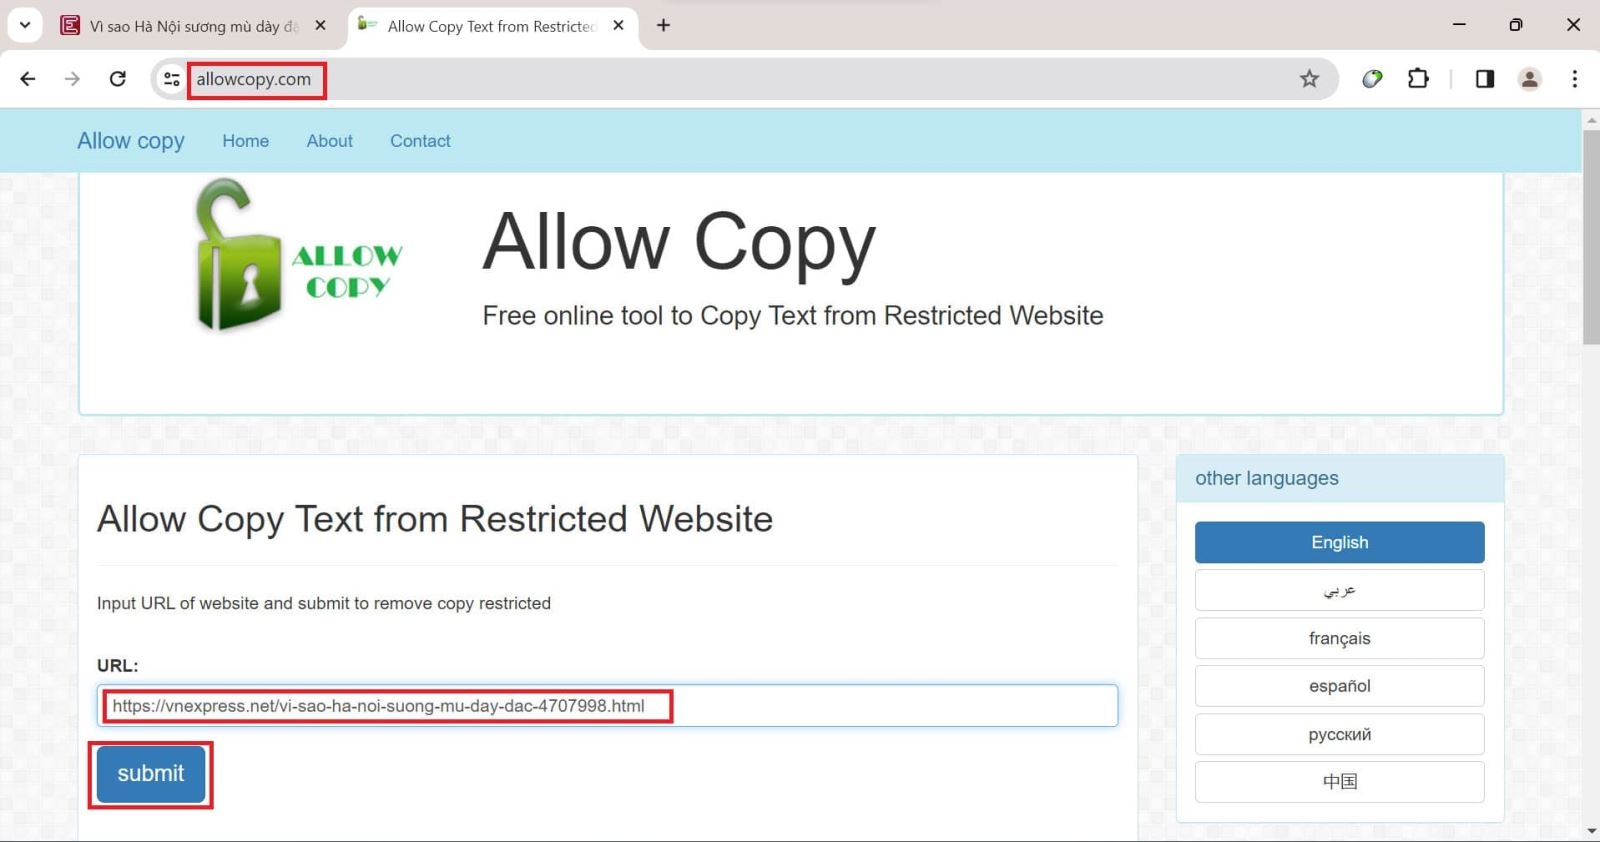Open the extensions puzzle icon
The height and width of the screenshot is (842, 1600).
click(x=1418, y=79)
